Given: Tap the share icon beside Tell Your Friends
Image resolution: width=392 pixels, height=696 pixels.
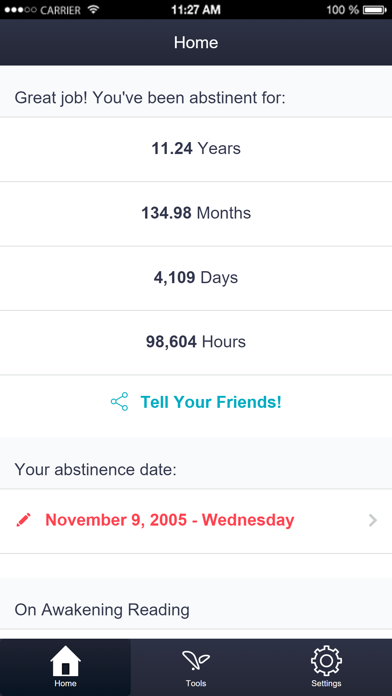Looking at the screenshot, I should click(x=119, y=402).
